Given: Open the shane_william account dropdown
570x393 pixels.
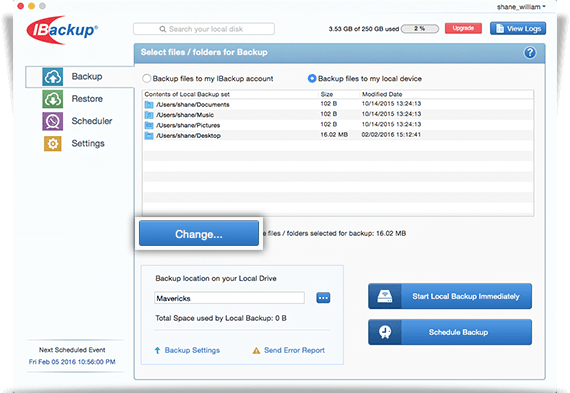Looking at the screenshot, I should pyautogui.click(x=521, y=7).
